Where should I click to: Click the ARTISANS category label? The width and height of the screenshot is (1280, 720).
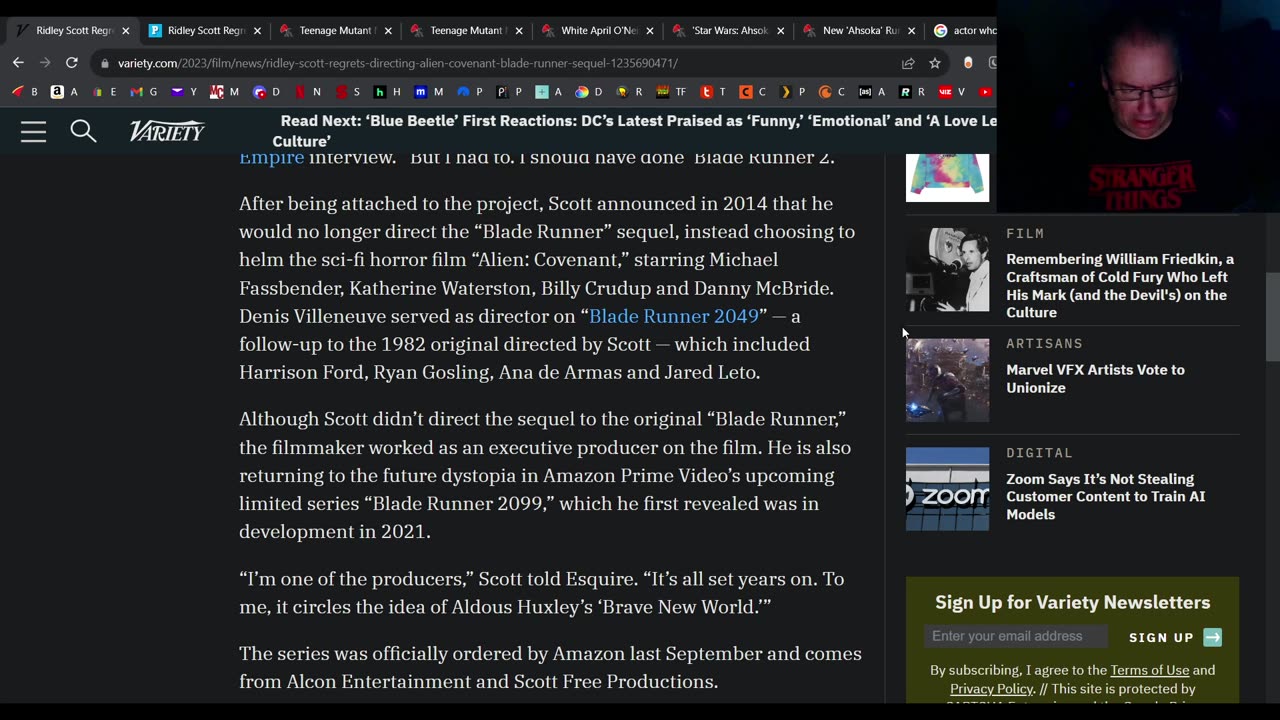point(1044,343)
